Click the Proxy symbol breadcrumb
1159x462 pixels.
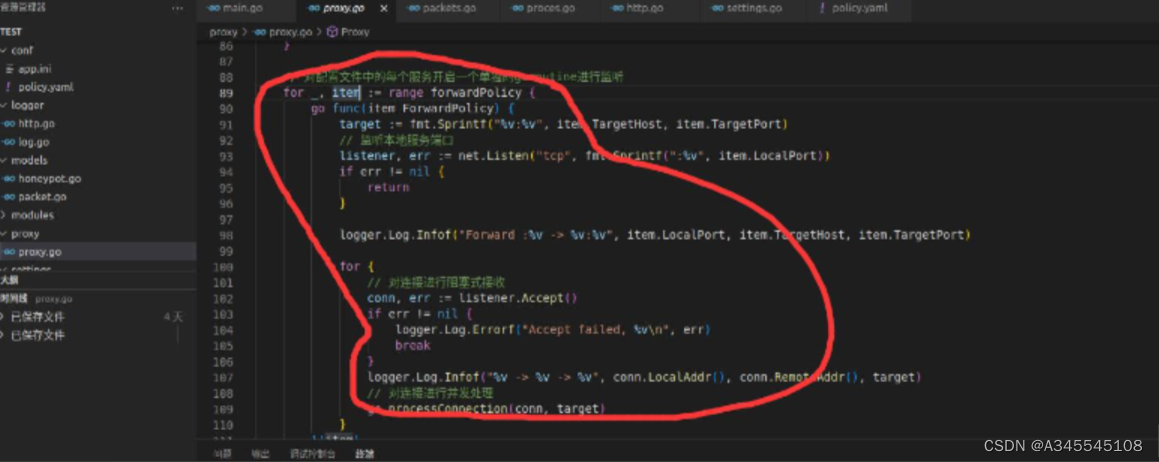point(355,32)
